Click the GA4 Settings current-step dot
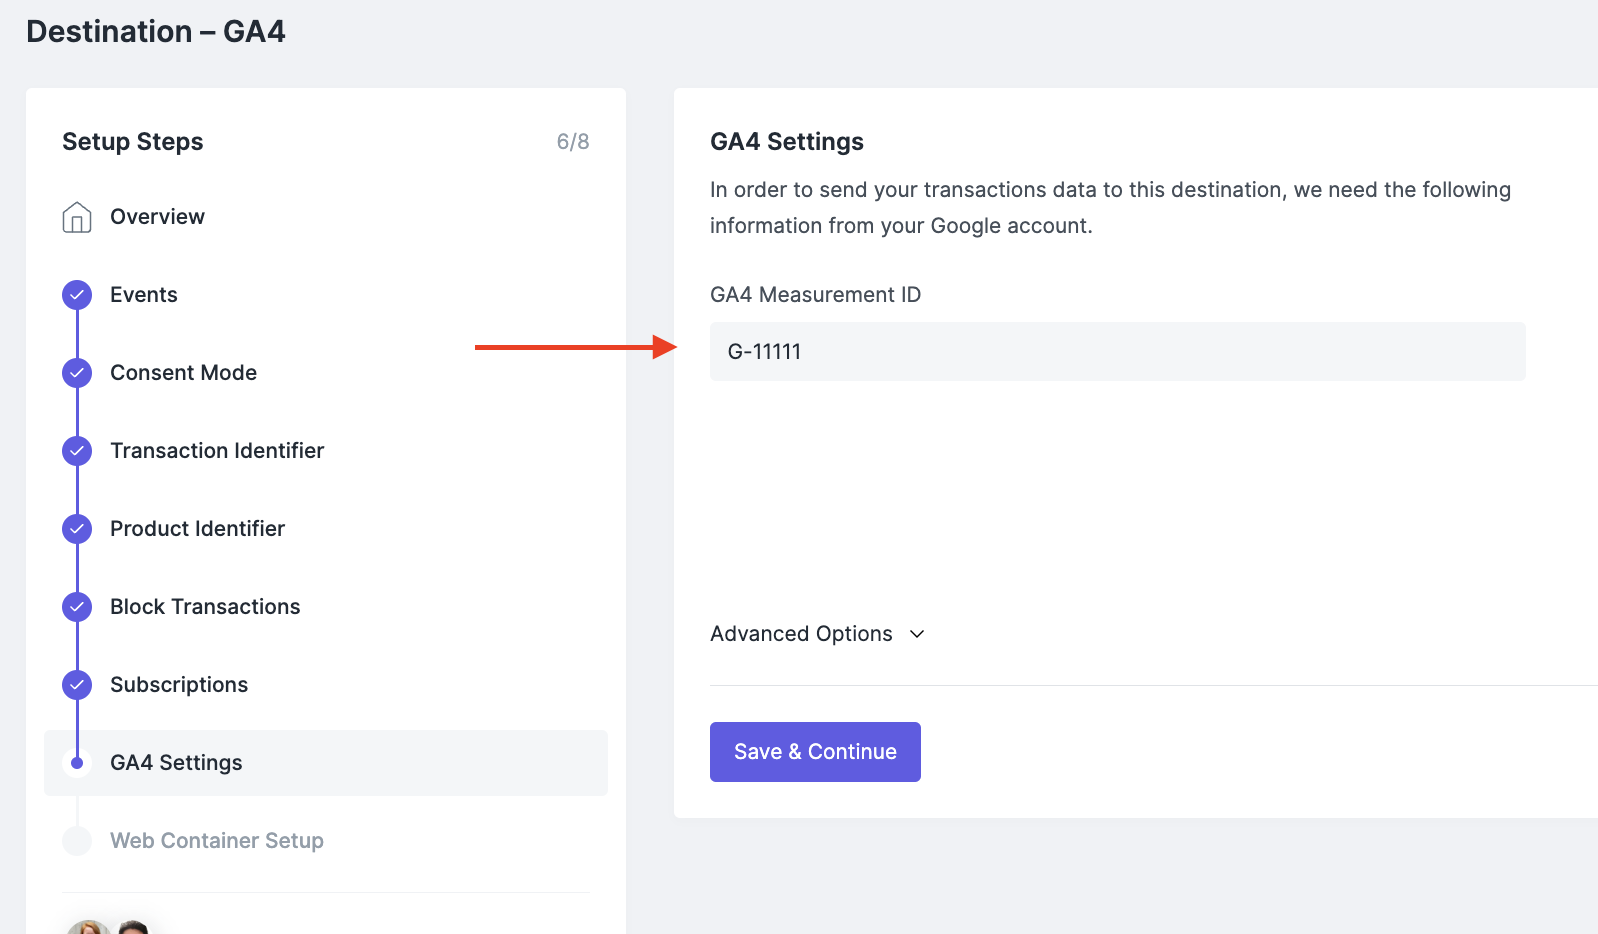The height and width of the screenshot is (934, 1598). (x=77, y=763)
